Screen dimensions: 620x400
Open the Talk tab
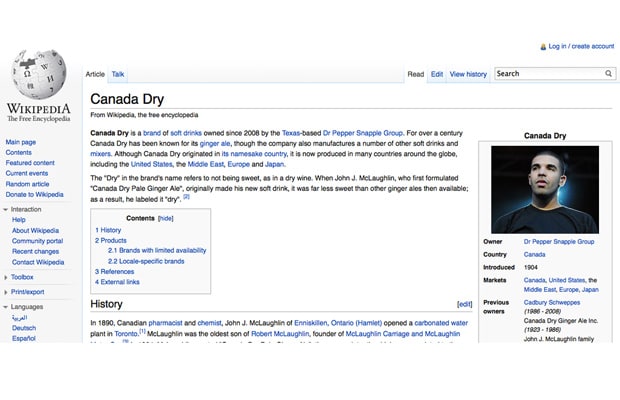click(118, 74)
